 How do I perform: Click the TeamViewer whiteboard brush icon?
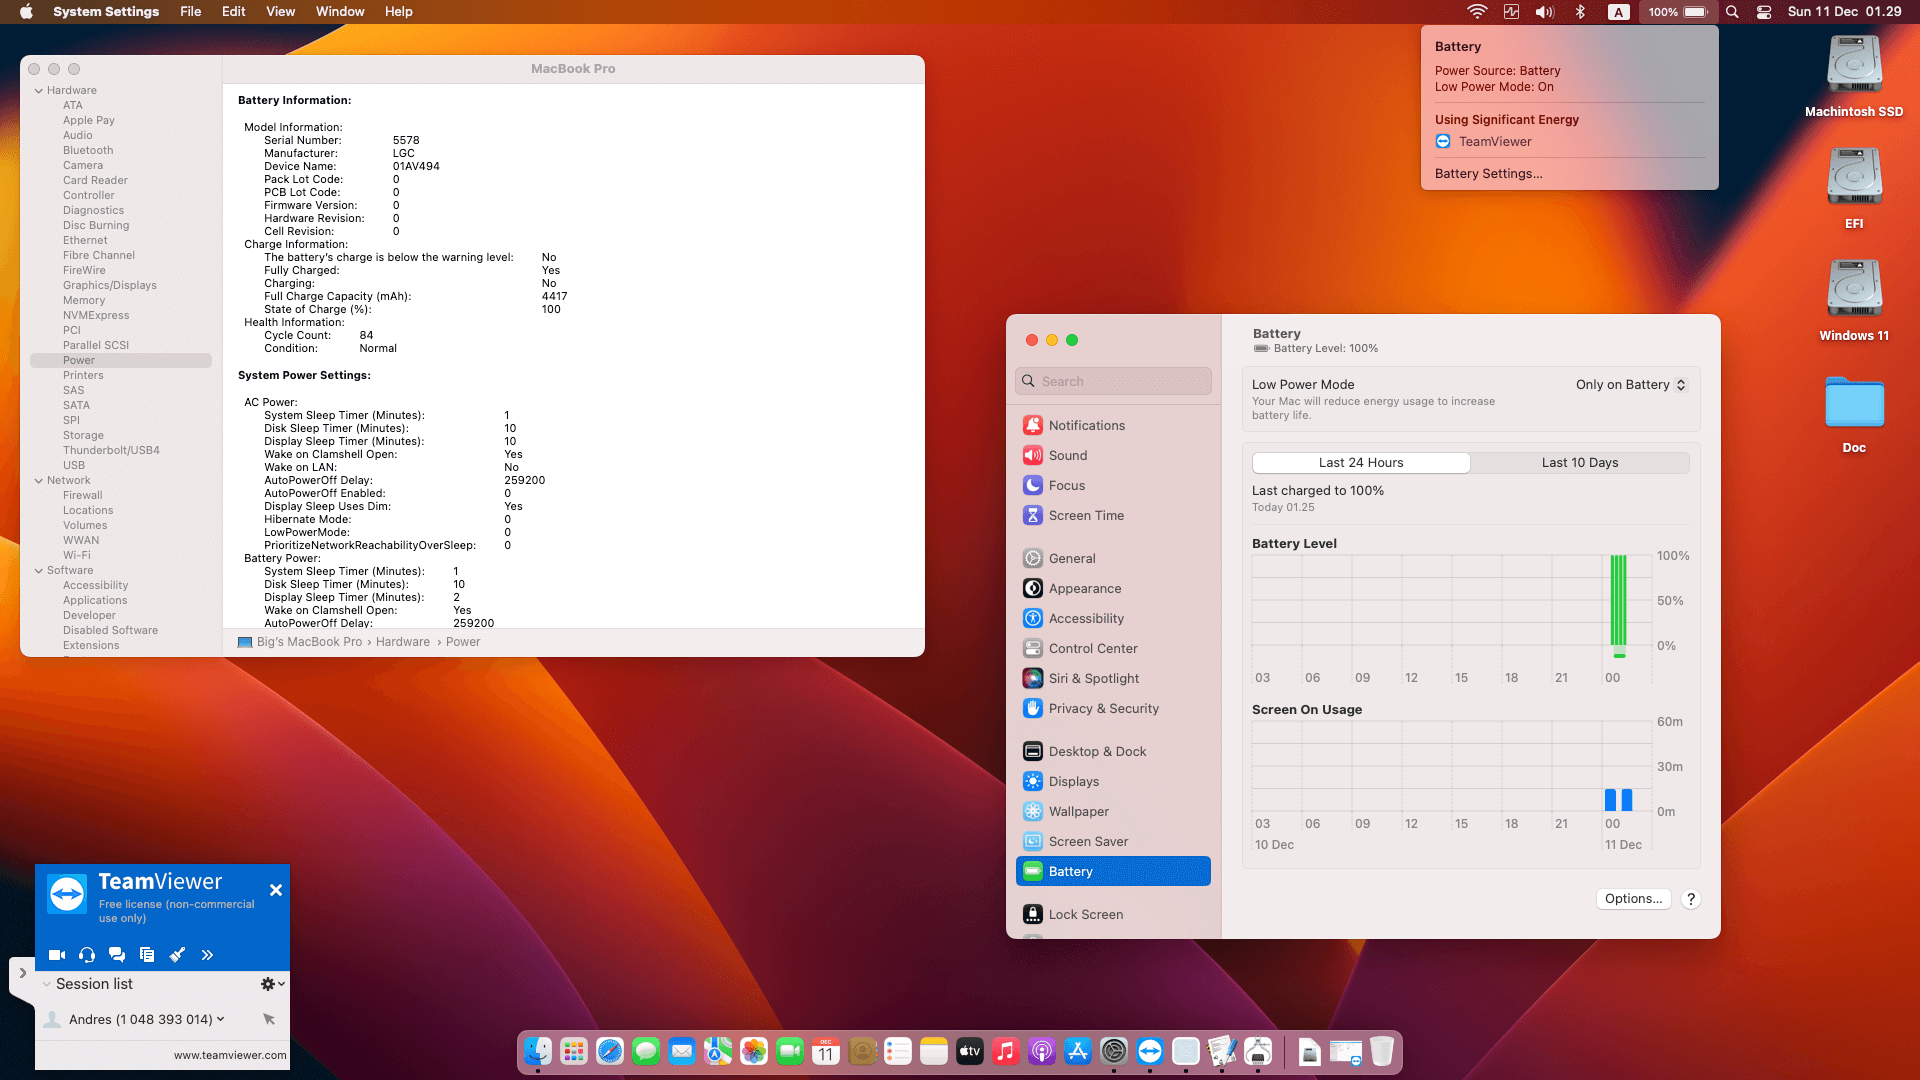177,955
